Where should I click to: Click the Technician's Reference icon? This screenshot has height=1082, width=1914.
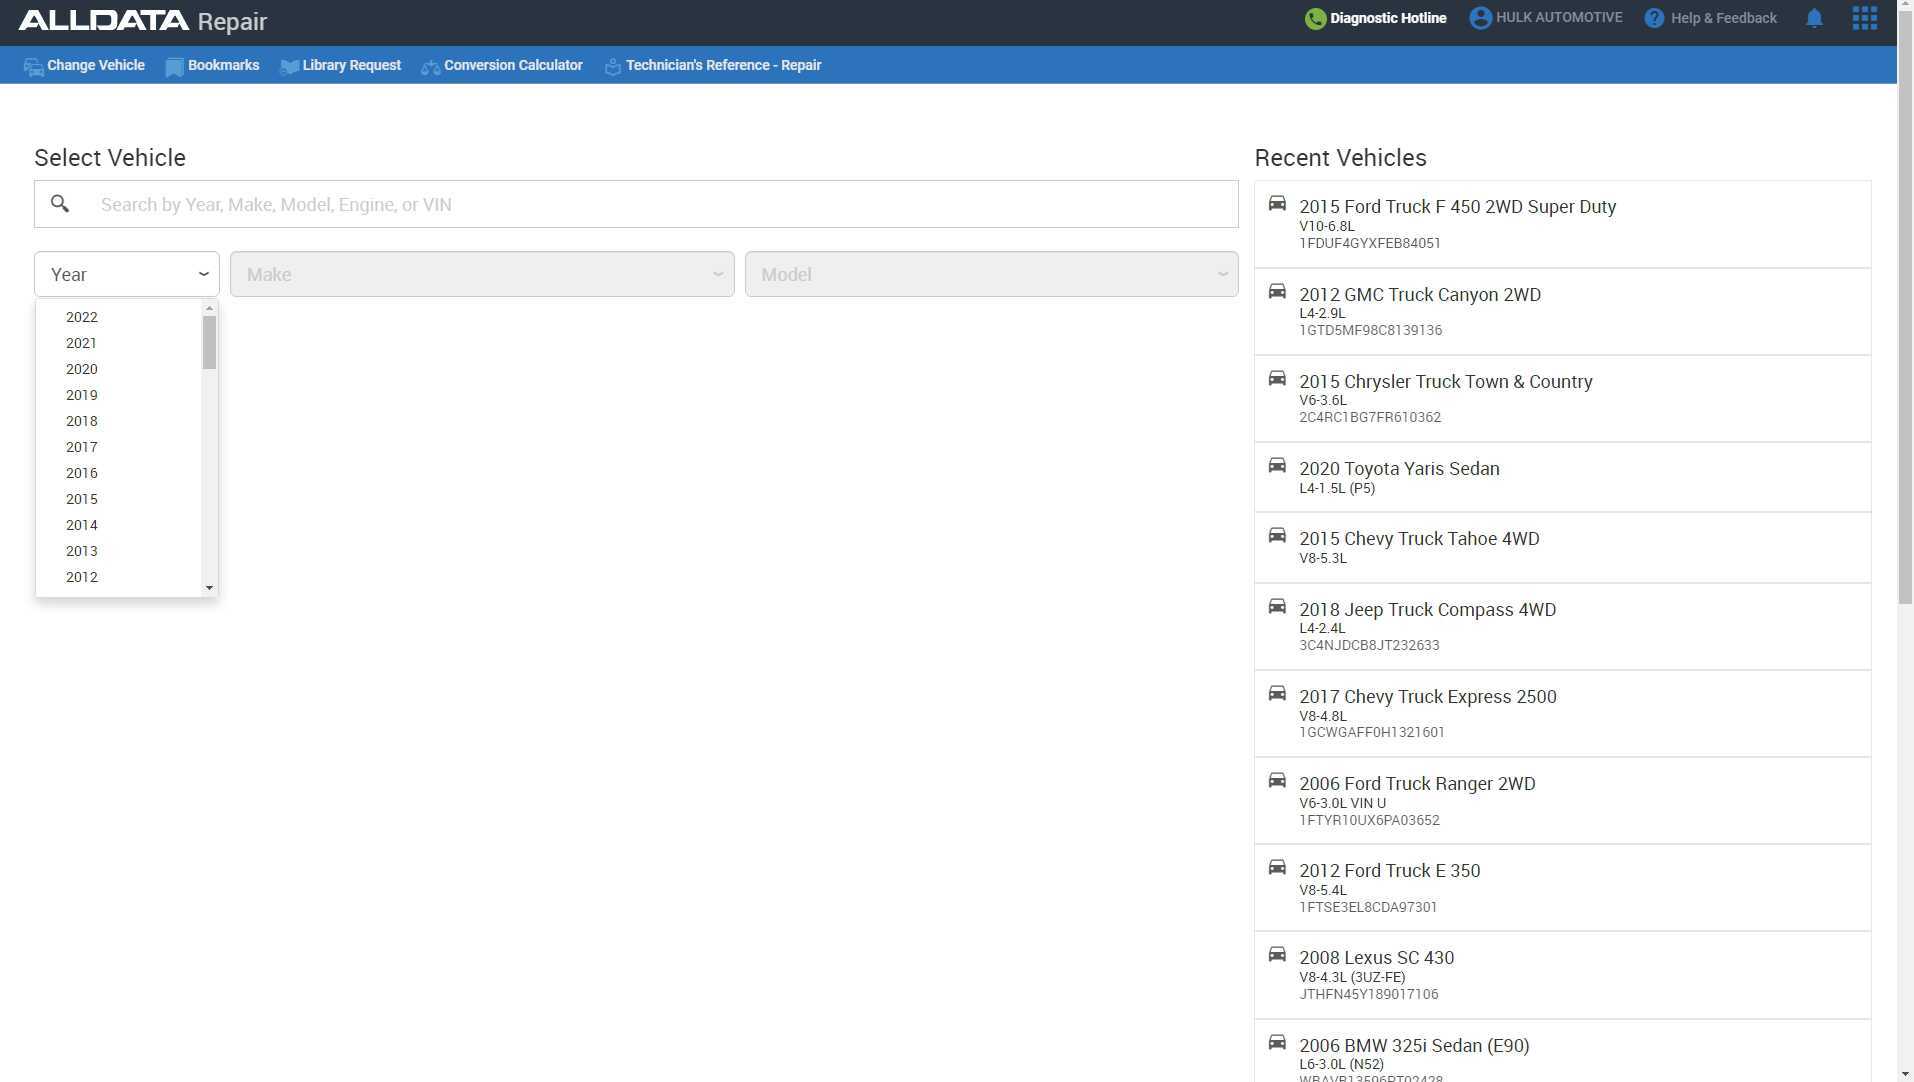(x=613, y=67)
